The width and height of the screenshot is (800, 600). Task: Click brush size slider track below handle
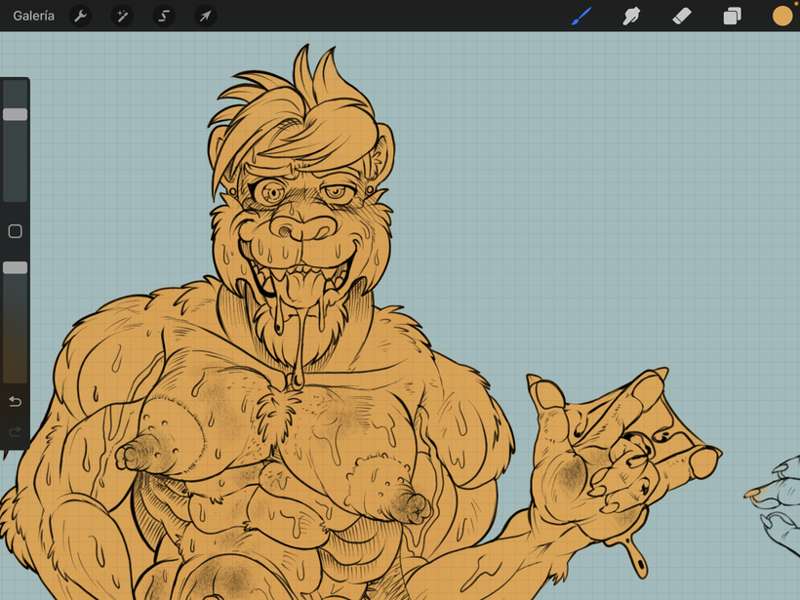[x=15, y=161]
